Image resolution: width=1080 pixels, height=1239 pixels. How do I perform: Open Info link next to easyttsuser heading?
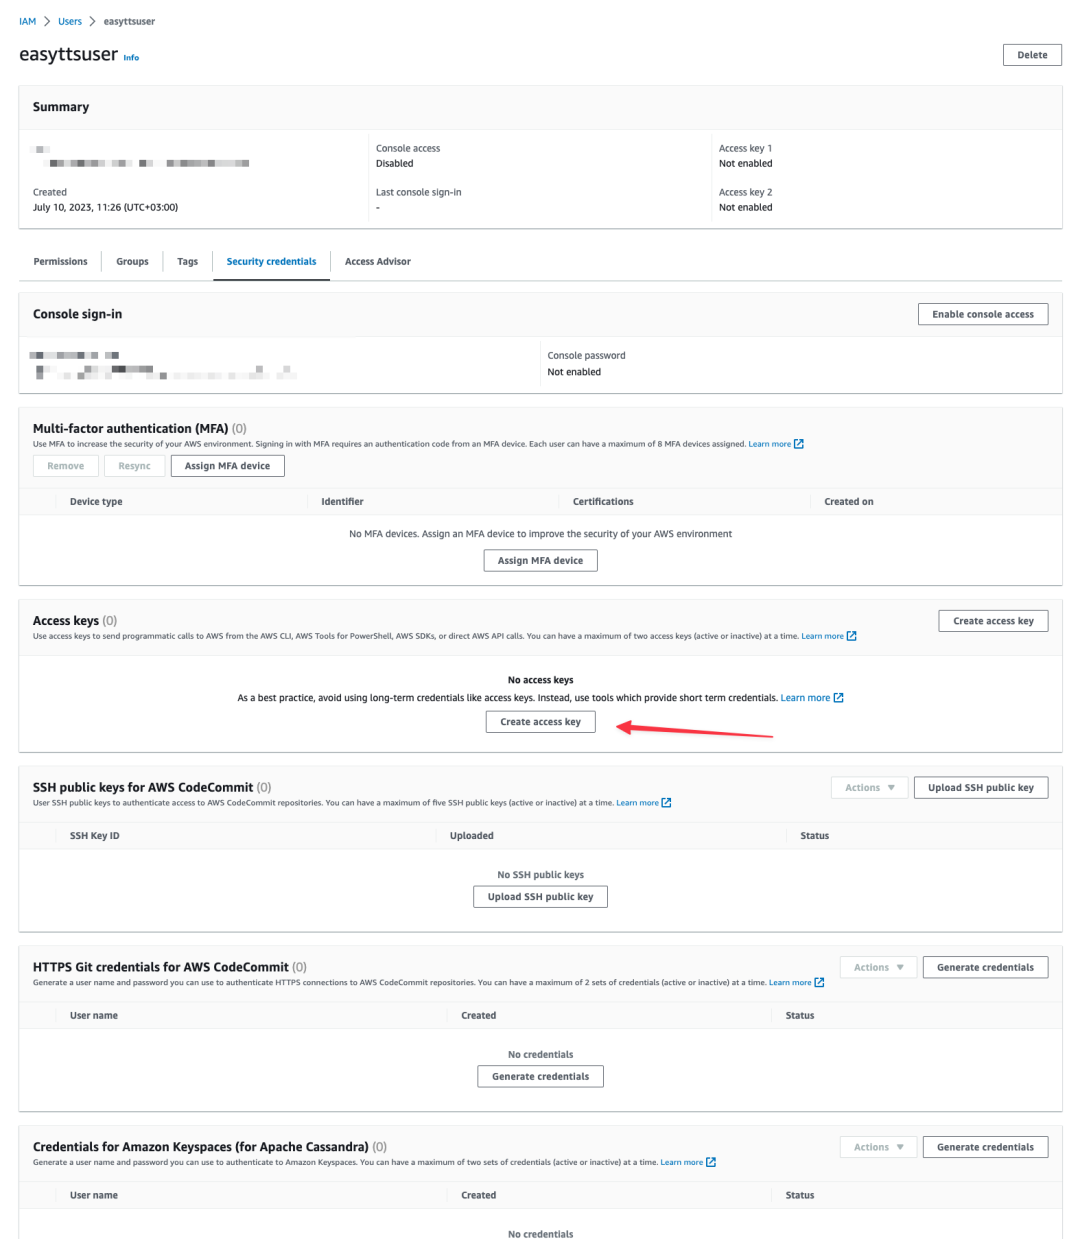tap(131, 58)
